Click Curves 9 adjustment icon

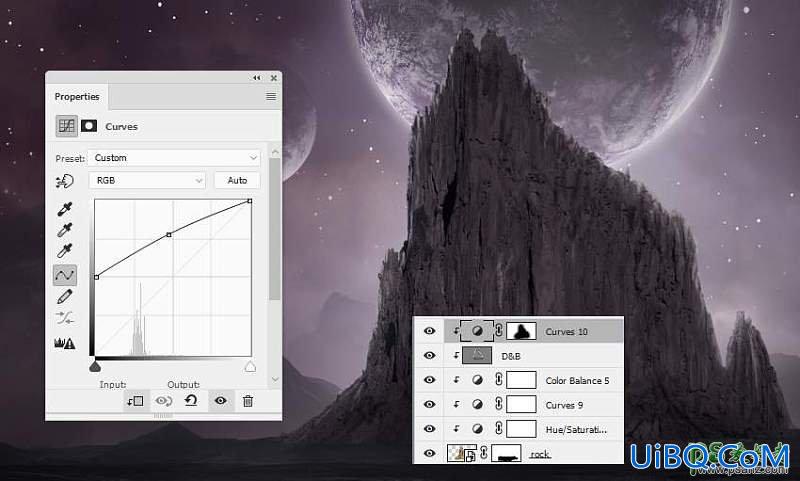click(478, 404)
